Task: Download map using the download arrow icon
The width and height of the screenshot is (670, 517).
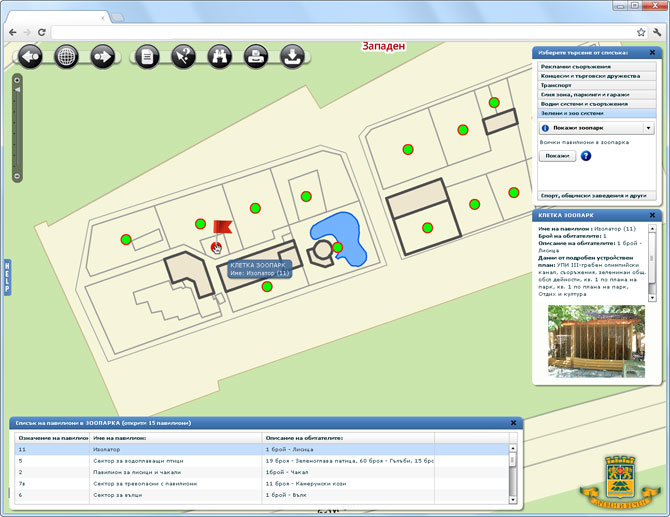Action: (x=292, y=56)
